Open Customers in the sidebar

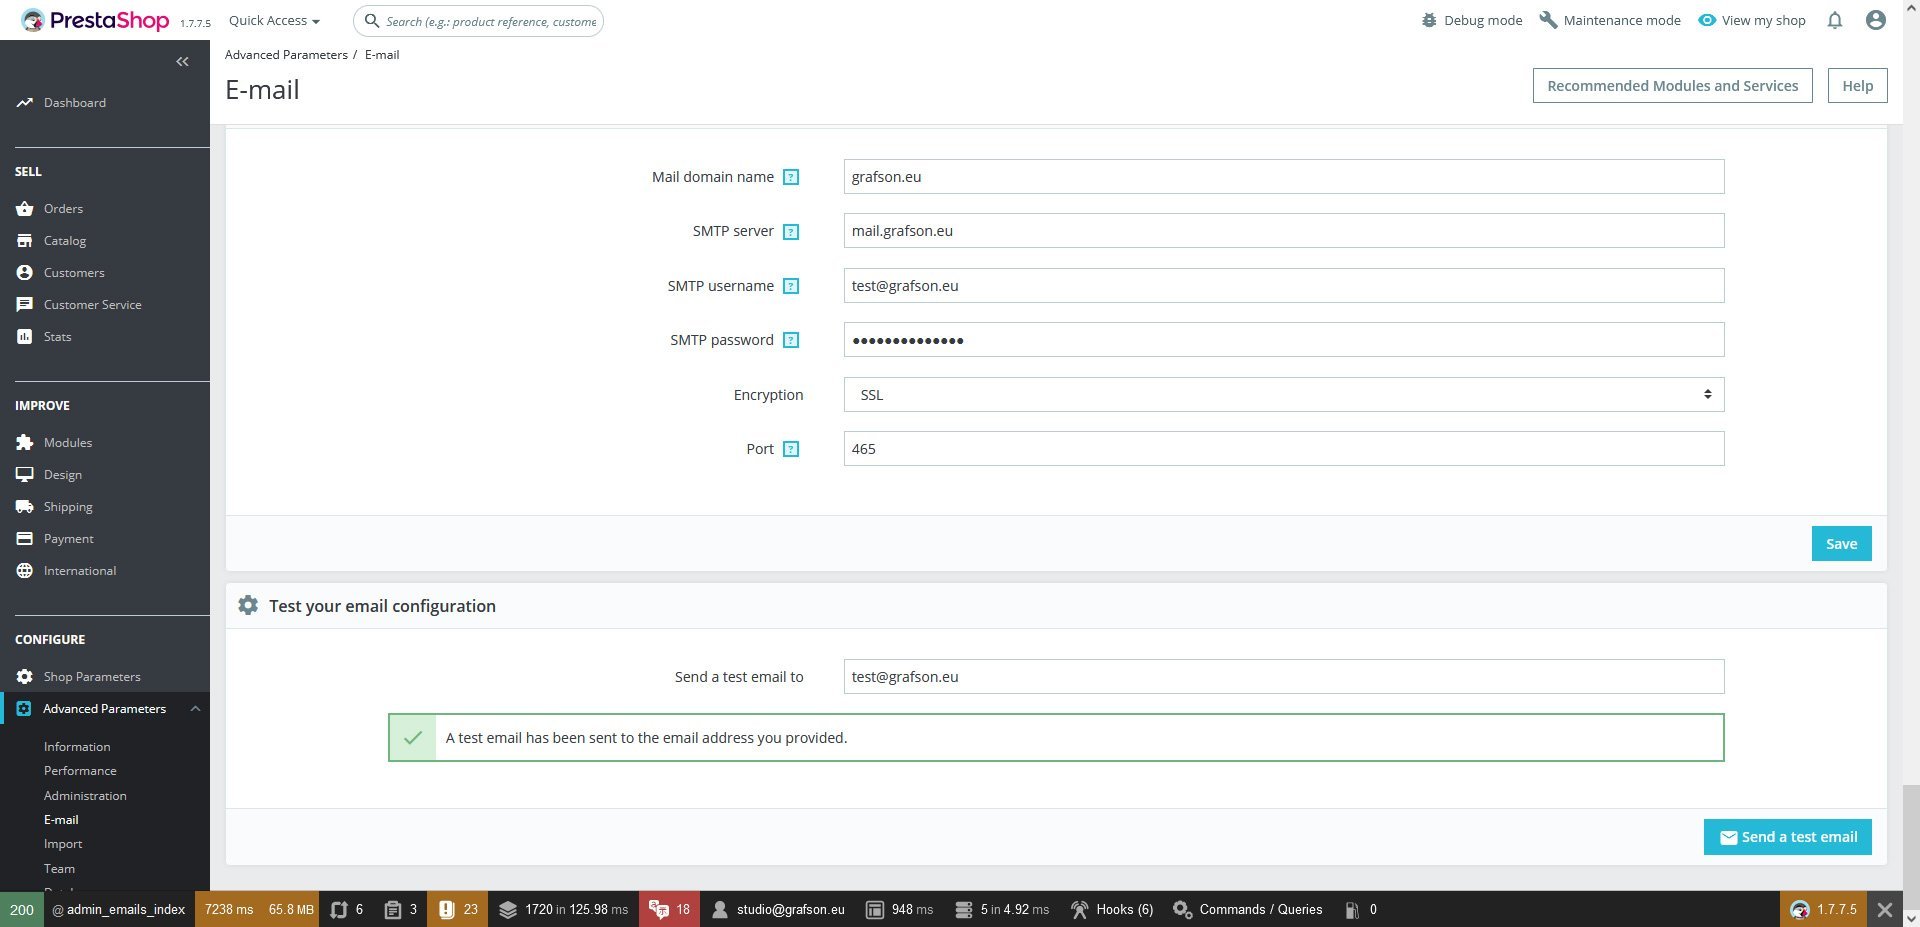(74, 273)
